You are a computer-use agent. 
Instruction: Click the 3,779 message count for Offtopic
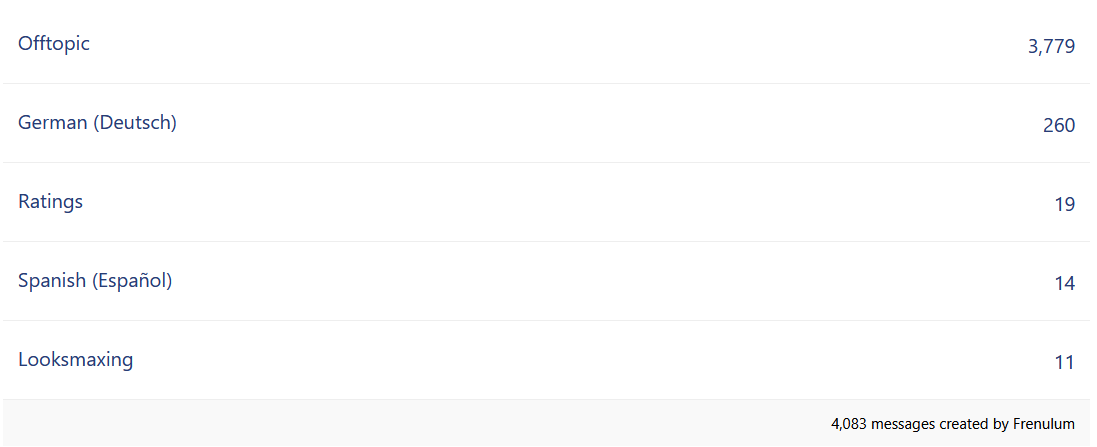point(1051,47)
